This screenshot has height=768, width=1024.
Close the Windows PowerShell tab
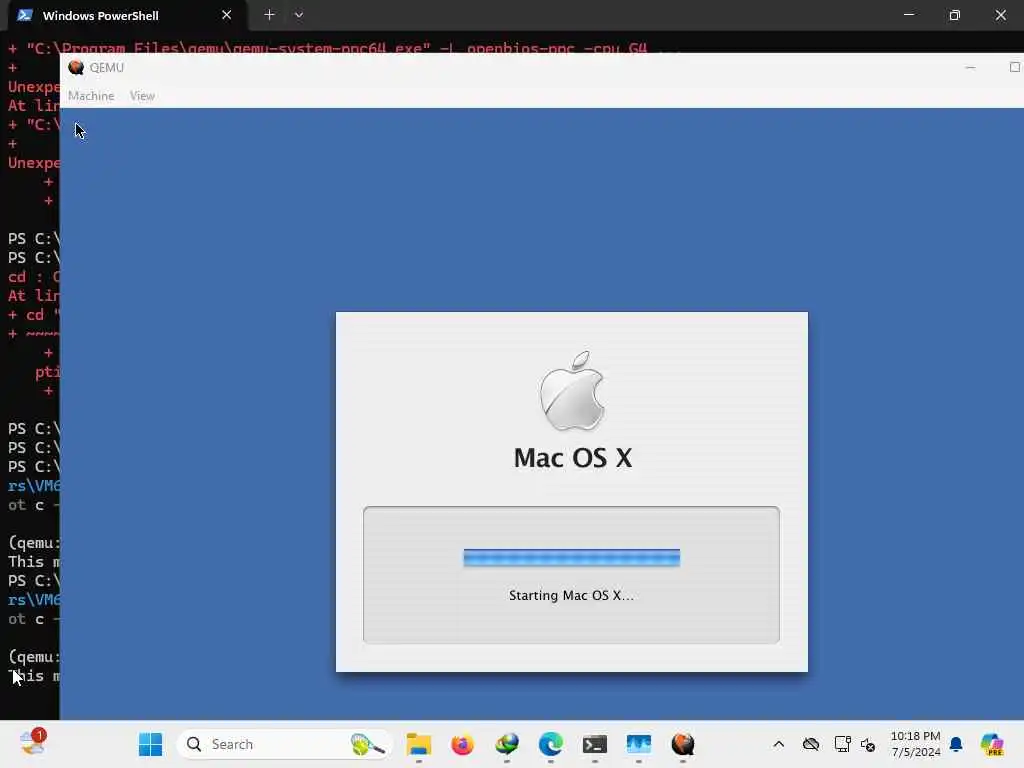pos(227,15)
